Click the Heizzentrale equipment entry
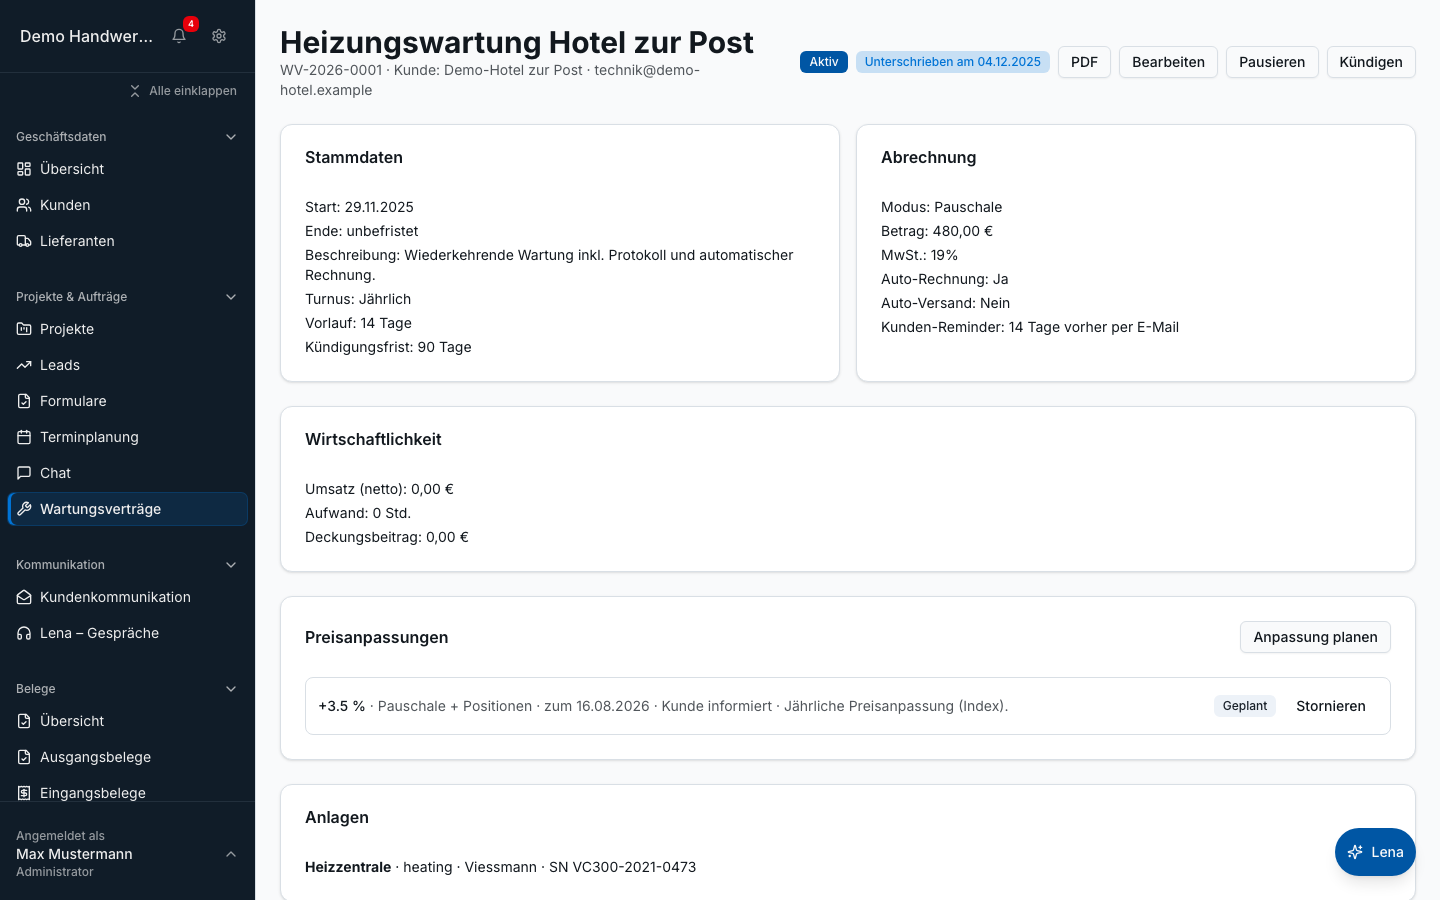 coord(500,867)
